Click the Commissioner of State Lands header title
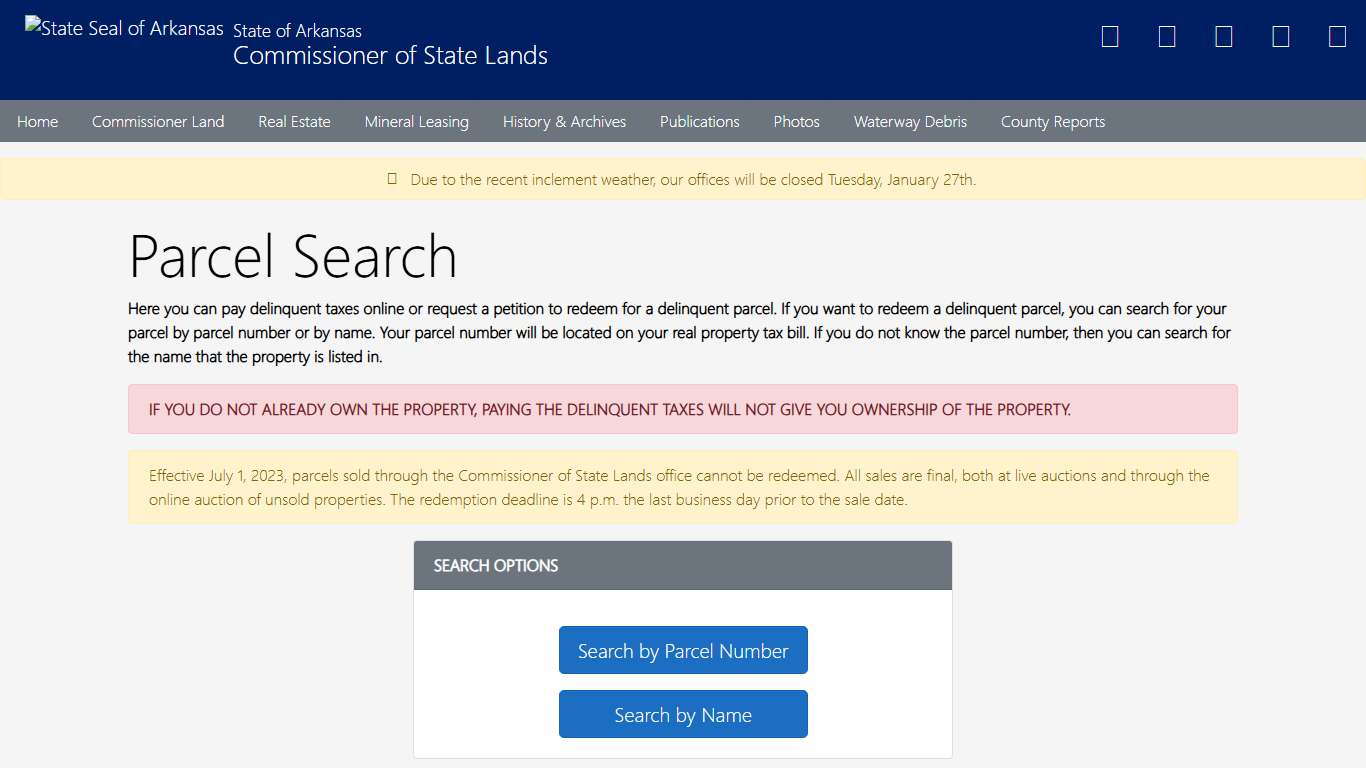1366x768 pixels. click(x=390, y=55)
